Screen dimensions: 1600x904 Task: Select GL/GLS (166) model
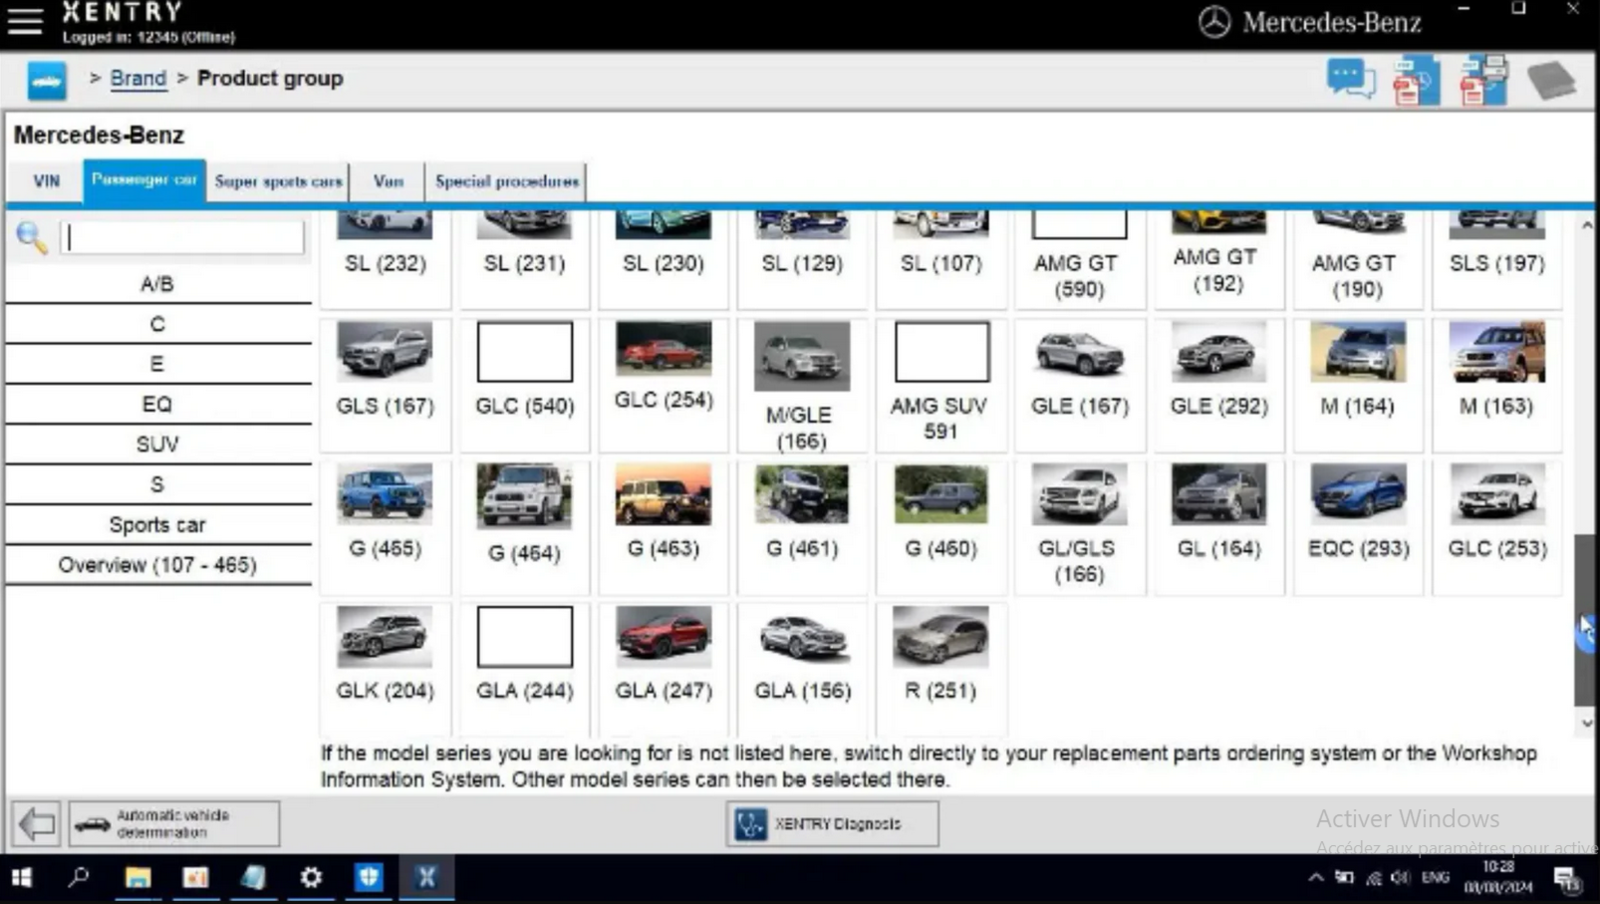[1080, 526]
